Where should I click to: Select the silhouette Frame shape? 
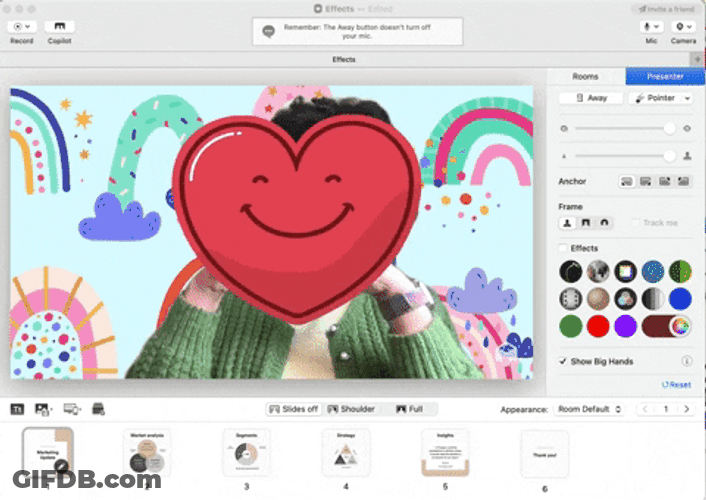pyautogui.click(x=567, y=223)
